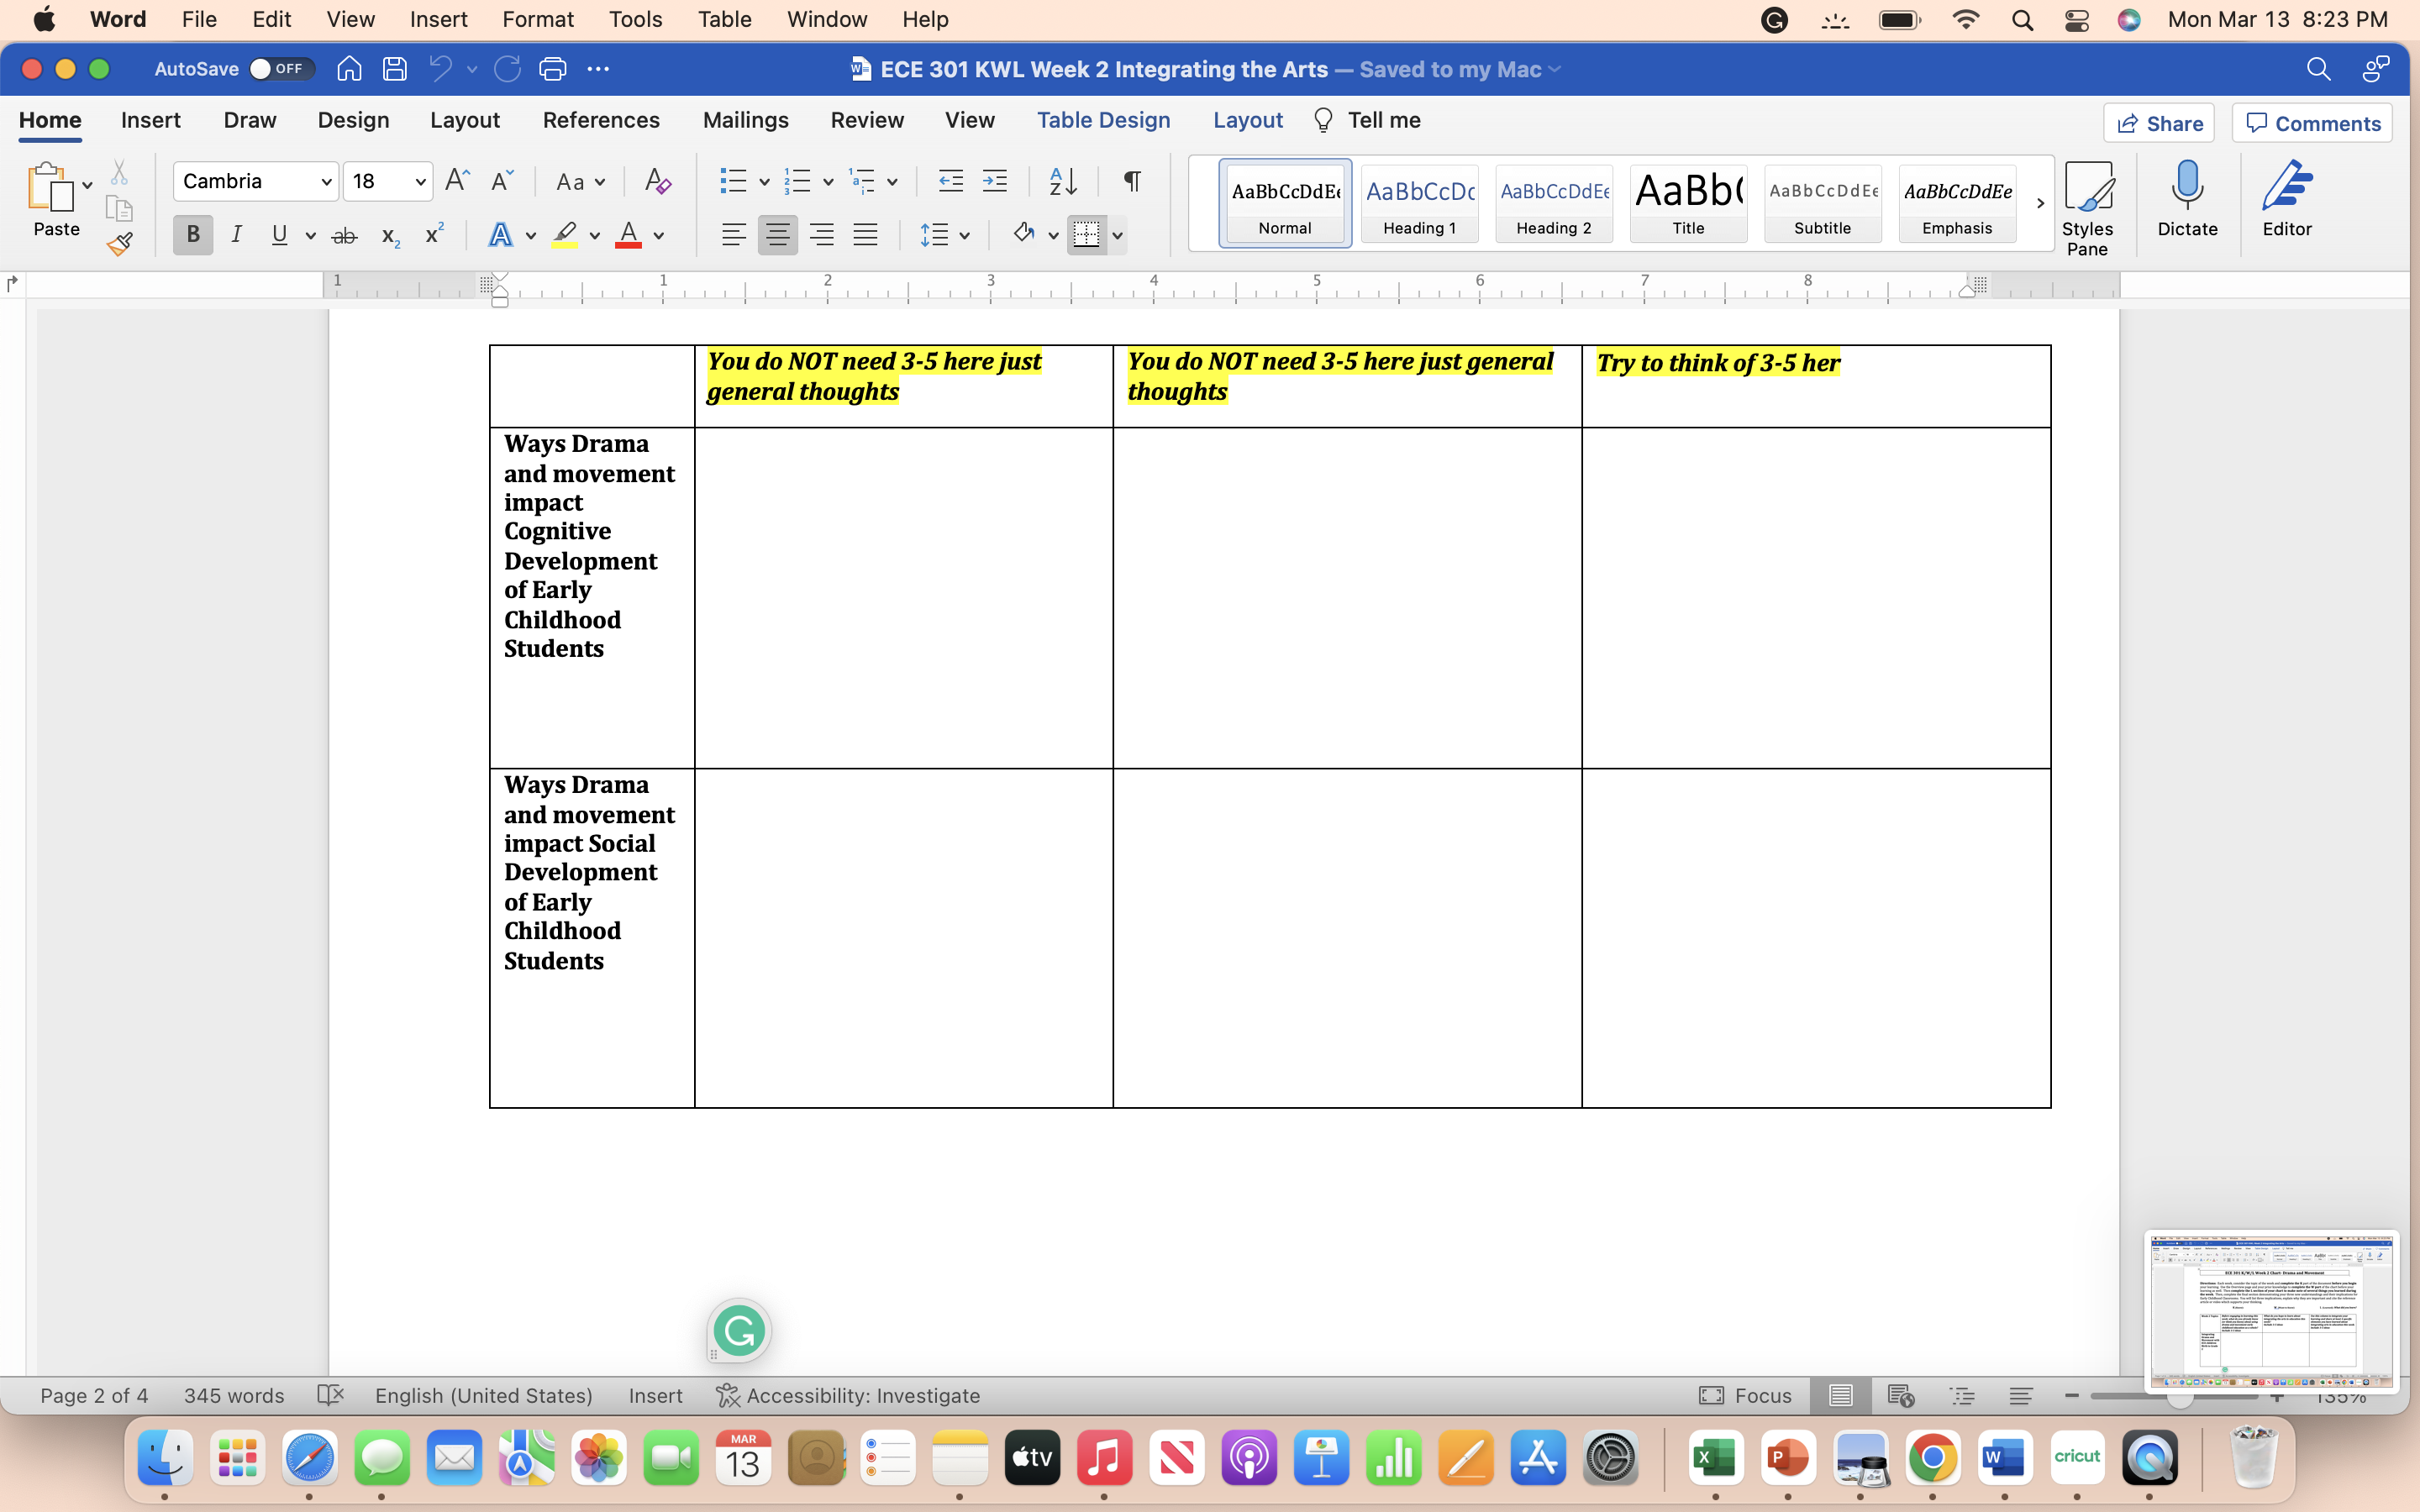Select the strikethrough tool

click(x=344, y=234)
